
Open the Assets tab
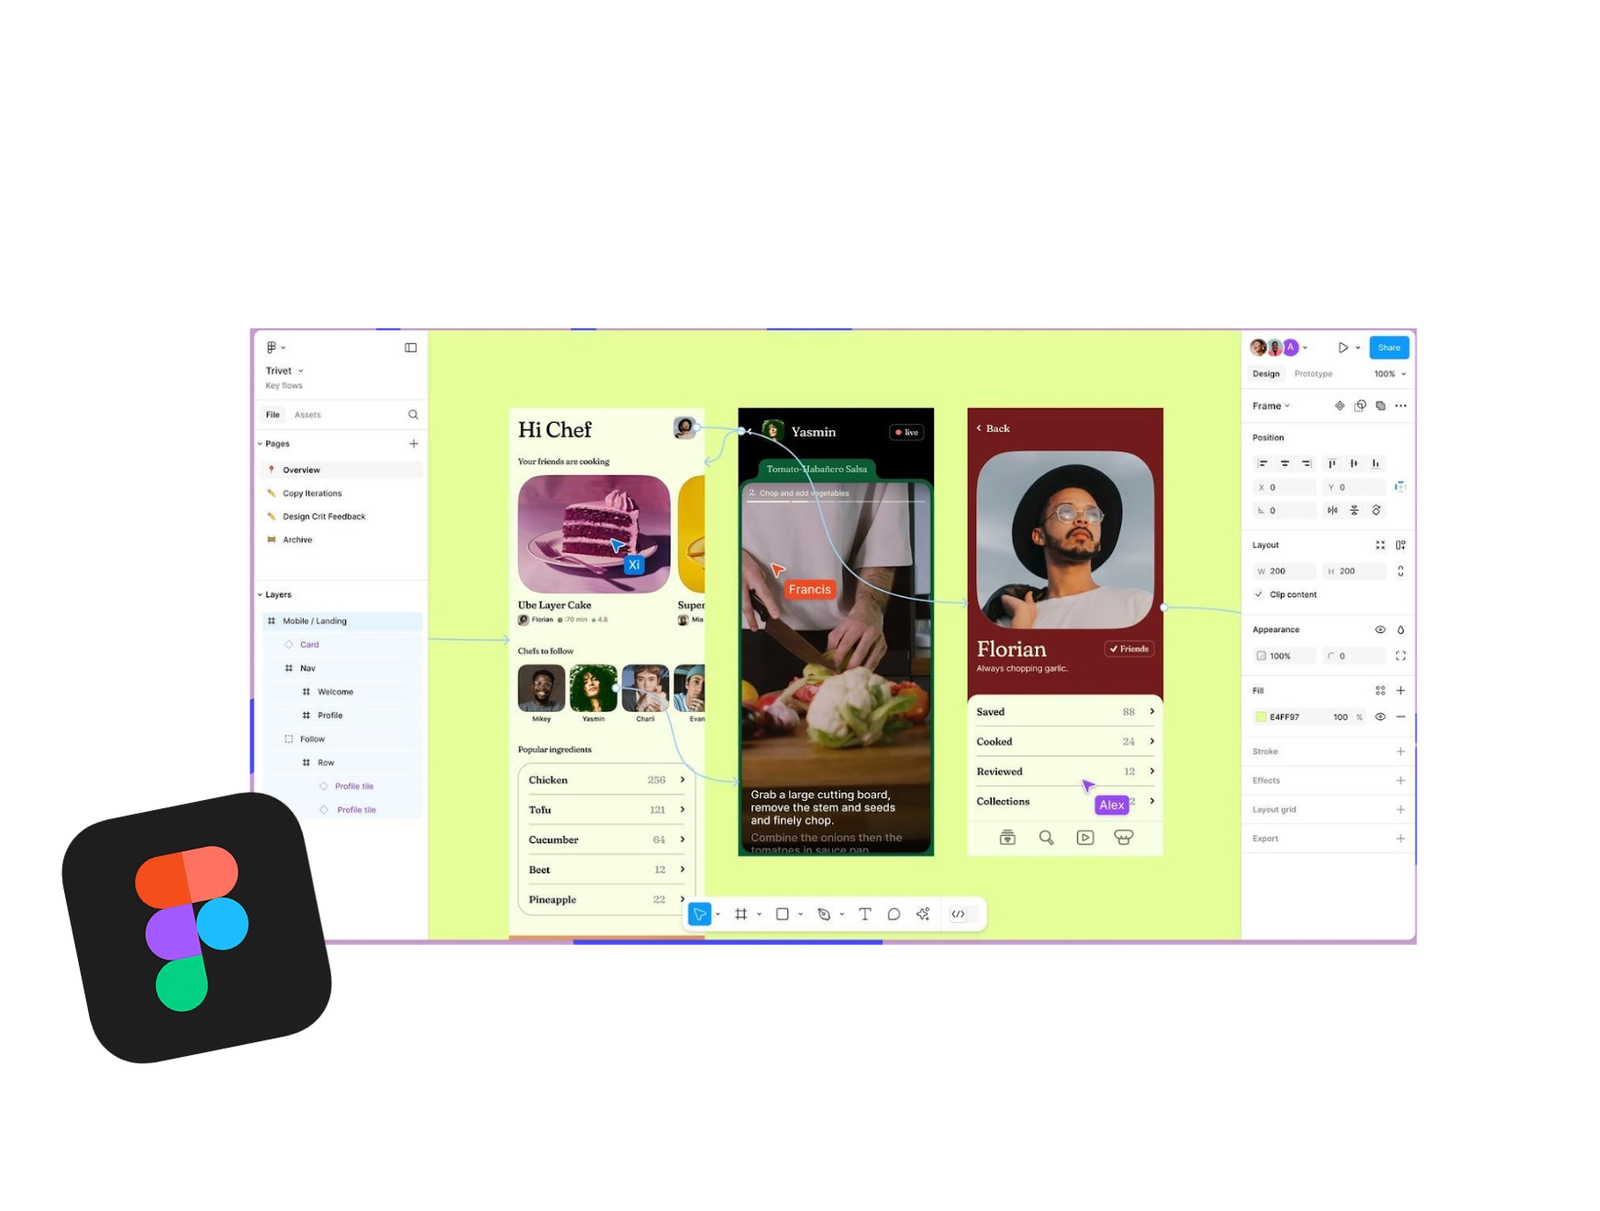[308, 414]
